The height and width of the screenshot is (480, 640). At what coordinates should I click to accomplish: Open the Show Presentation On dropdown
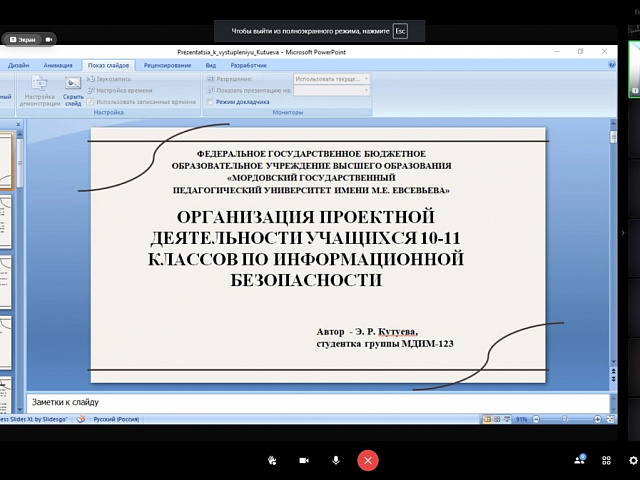(x=331, y=90)
